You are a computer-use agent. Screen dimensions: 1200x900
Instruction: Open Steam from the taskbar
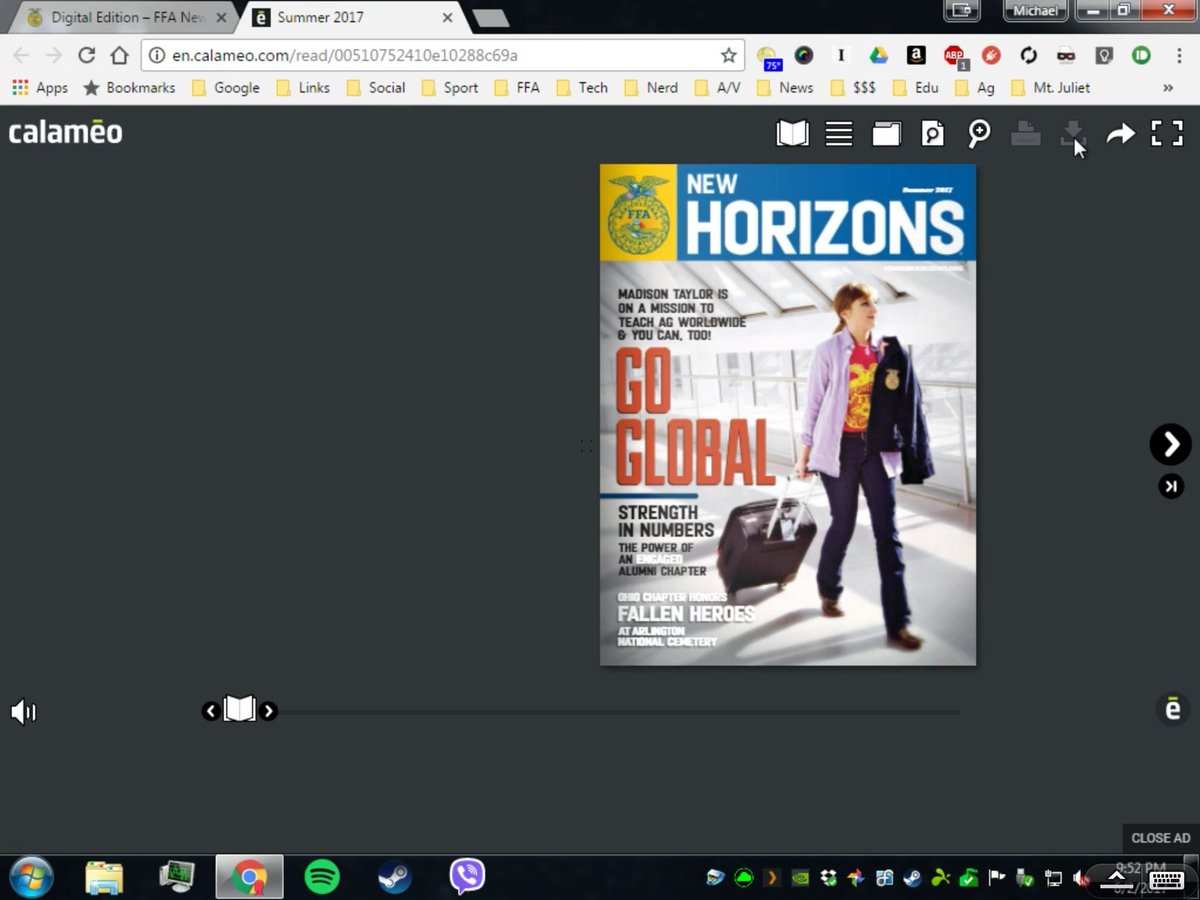click(394, 878)
